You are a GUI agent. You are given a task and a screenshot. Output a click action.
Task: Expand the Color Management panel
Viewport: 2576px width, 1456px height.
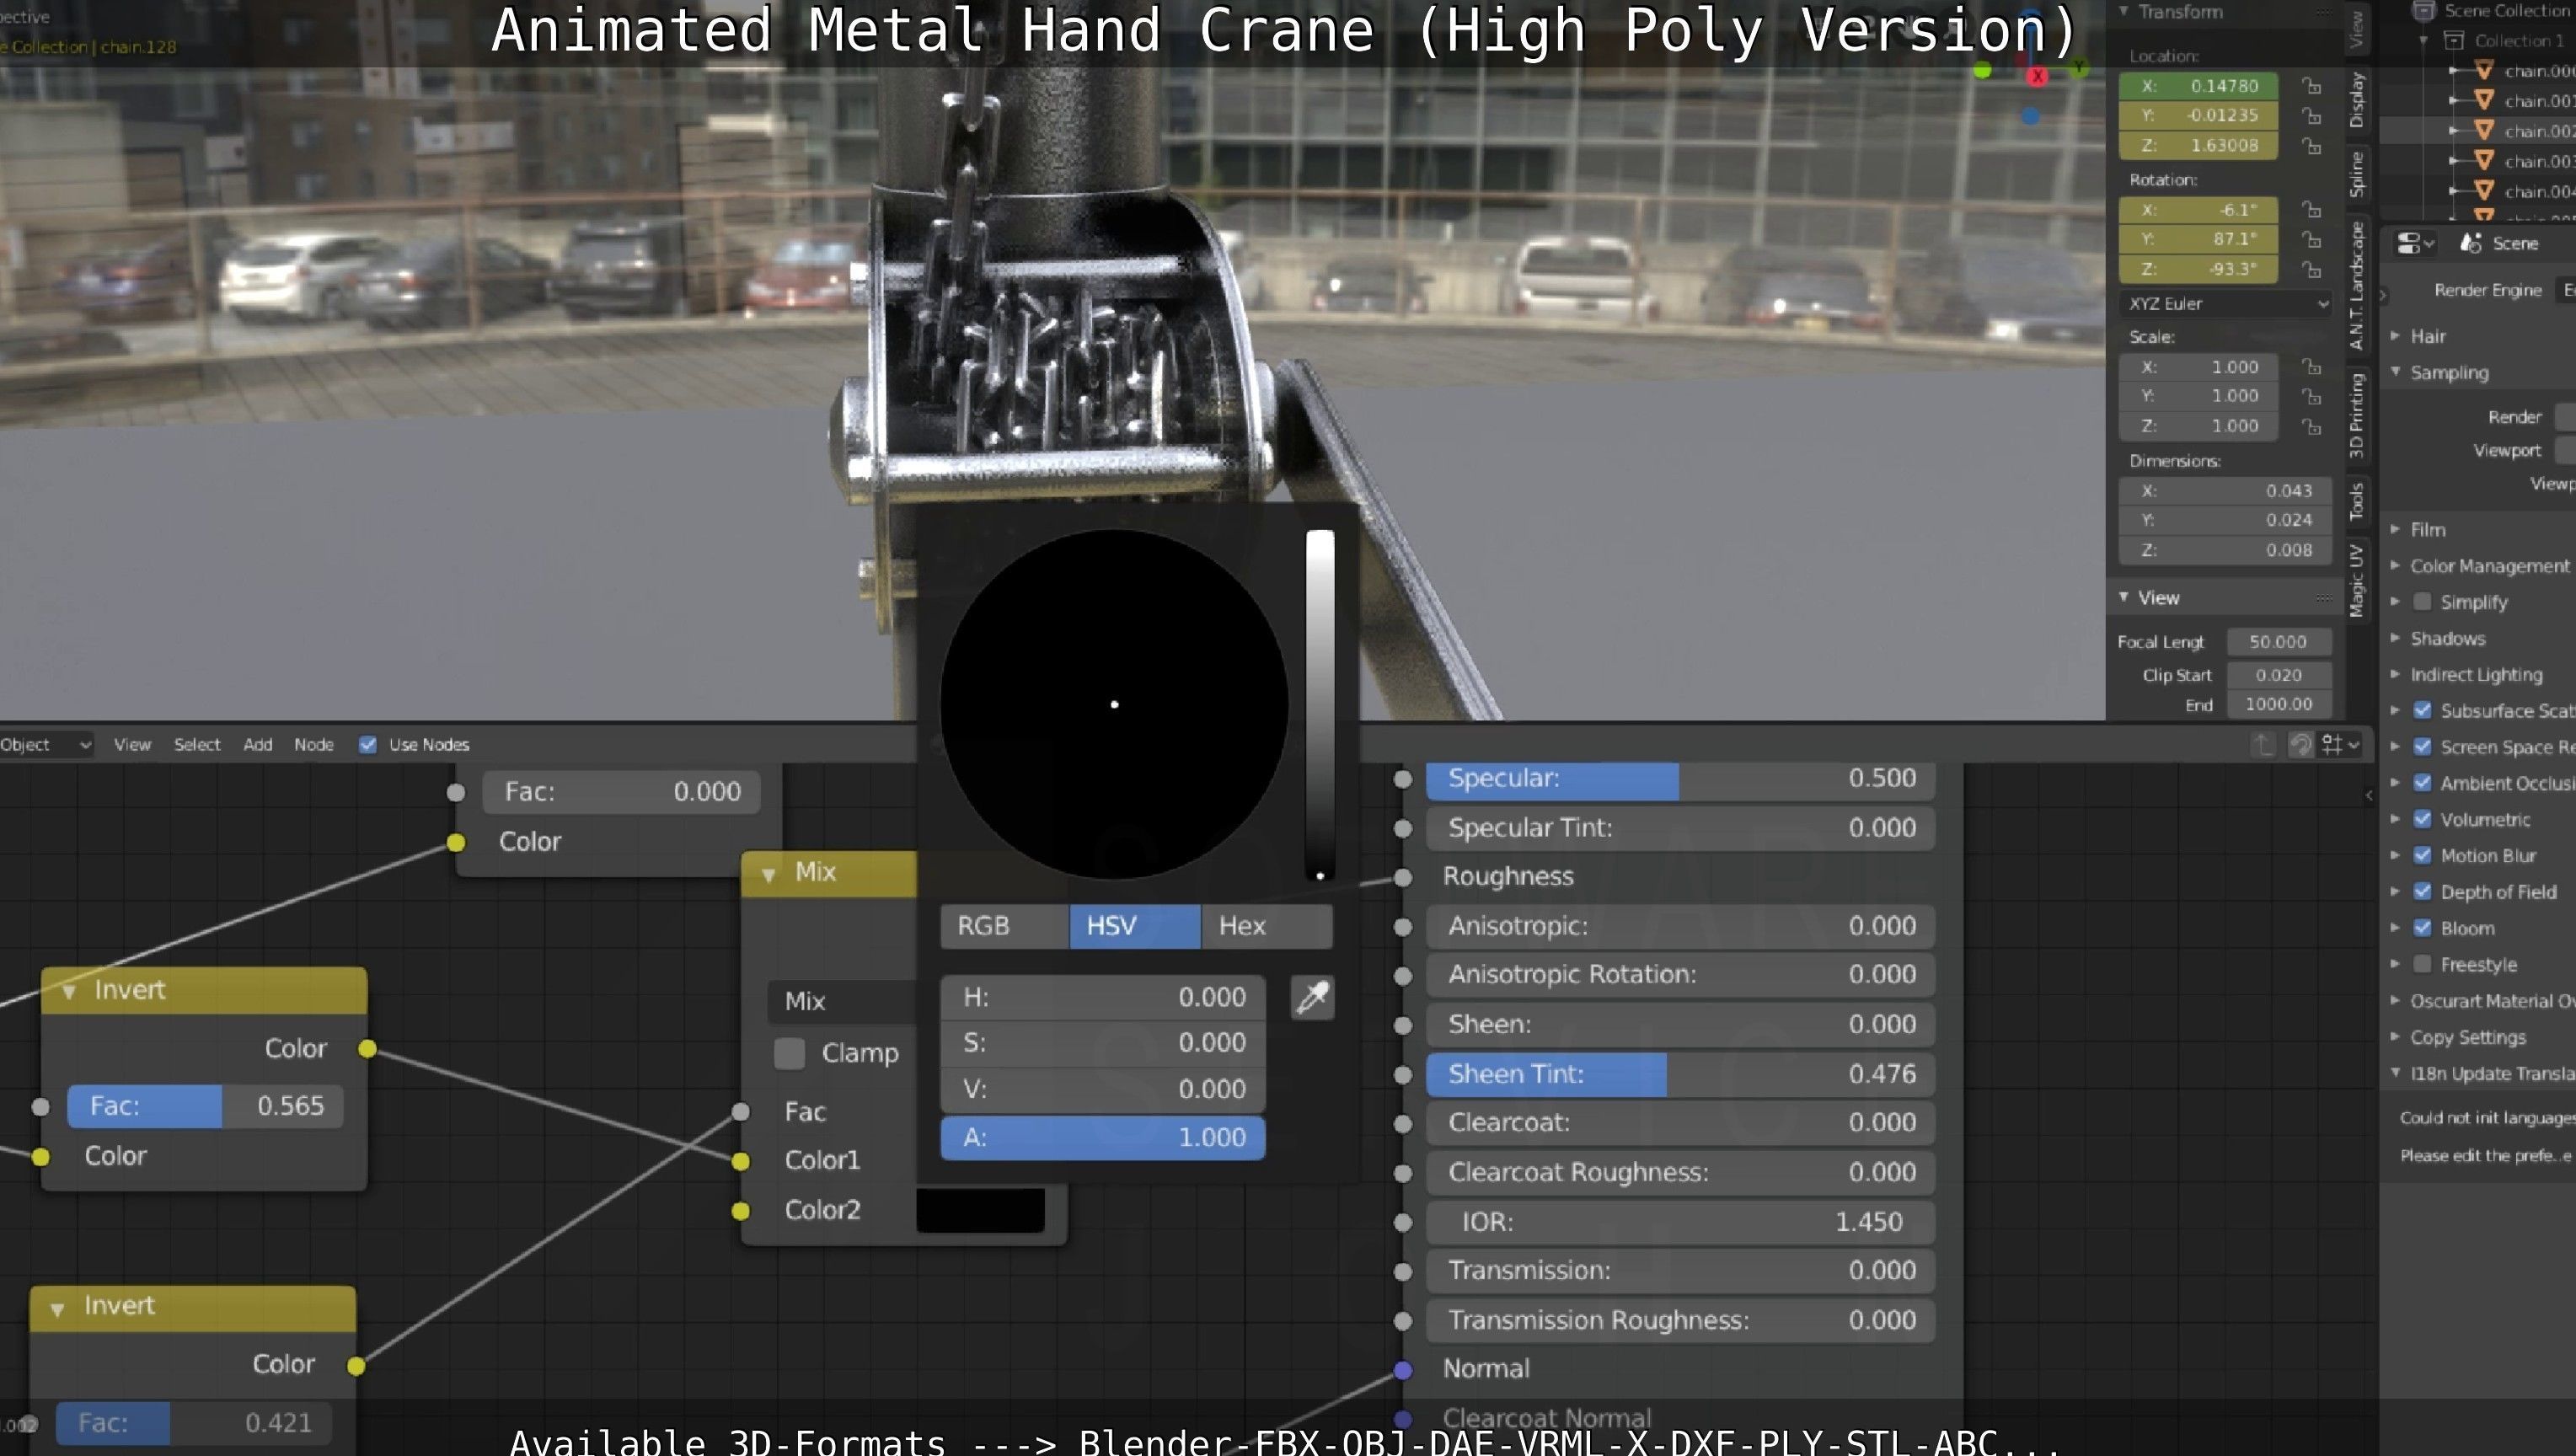pos(2395,565)
